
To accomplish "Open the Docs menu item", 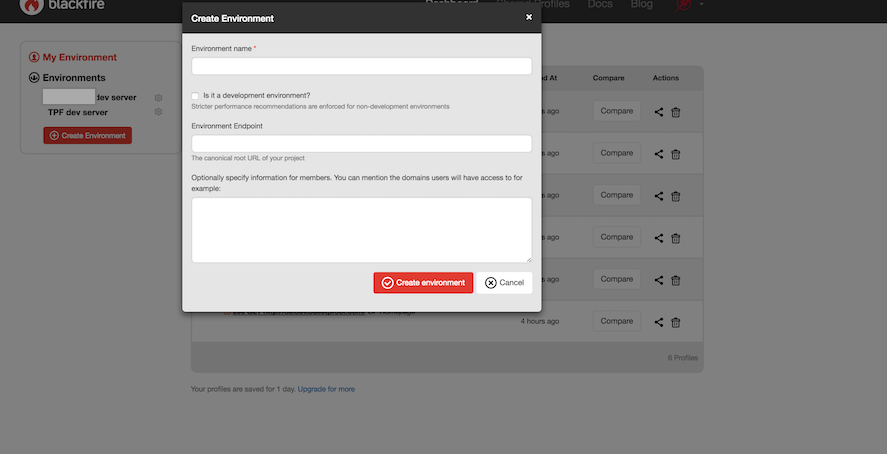I will 600,5.
